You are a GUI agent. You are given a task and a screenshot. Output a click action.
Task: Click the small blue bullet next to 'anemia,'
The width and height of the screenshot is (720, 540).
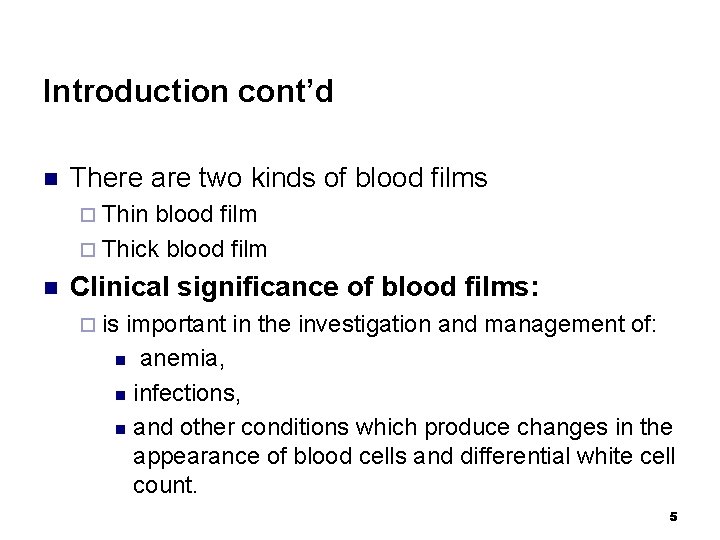click(x=120, y=360)
